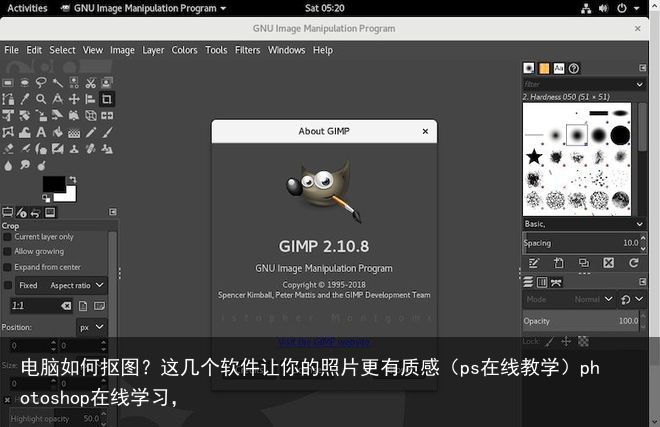Open the Filters menu
This screenshot has width=660, height=427.
click(248, 50)
